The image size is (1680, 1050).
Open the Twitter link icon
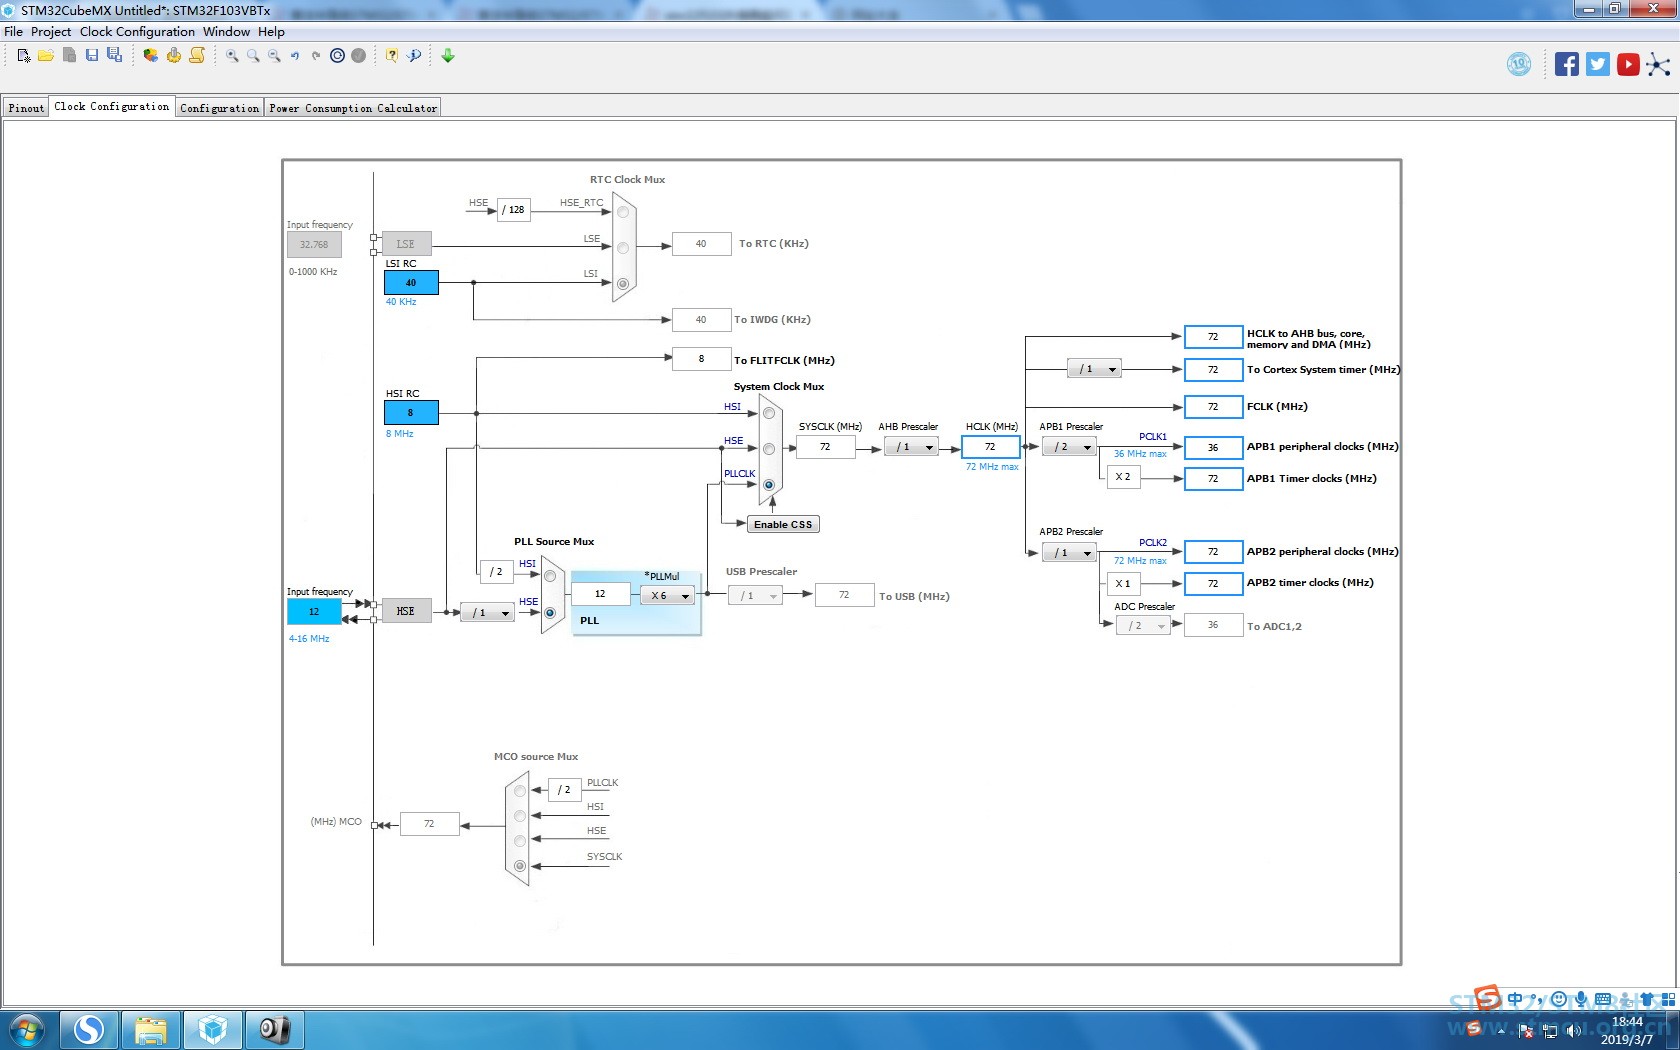1598,65
